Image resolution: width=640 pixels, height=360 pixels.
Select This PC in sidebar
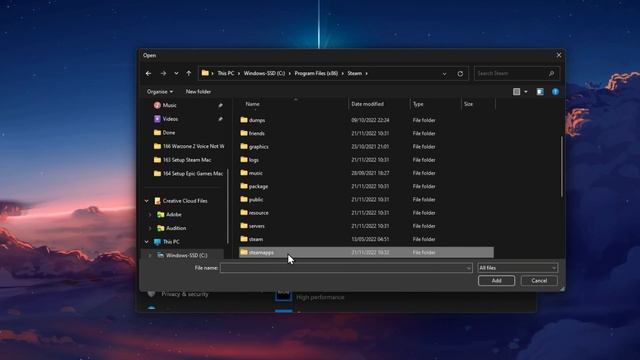coord(171,242)
